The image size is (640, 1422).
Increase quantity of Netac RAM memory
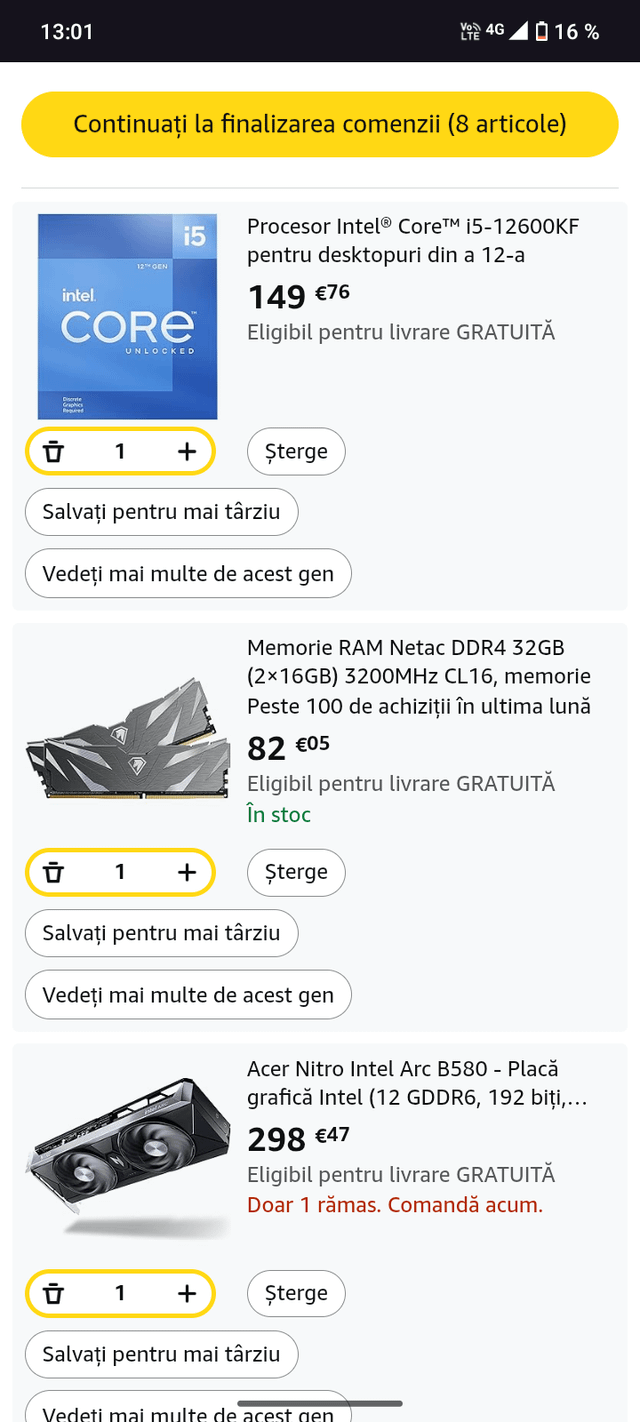pyautogui.click(x=187, y=873)
